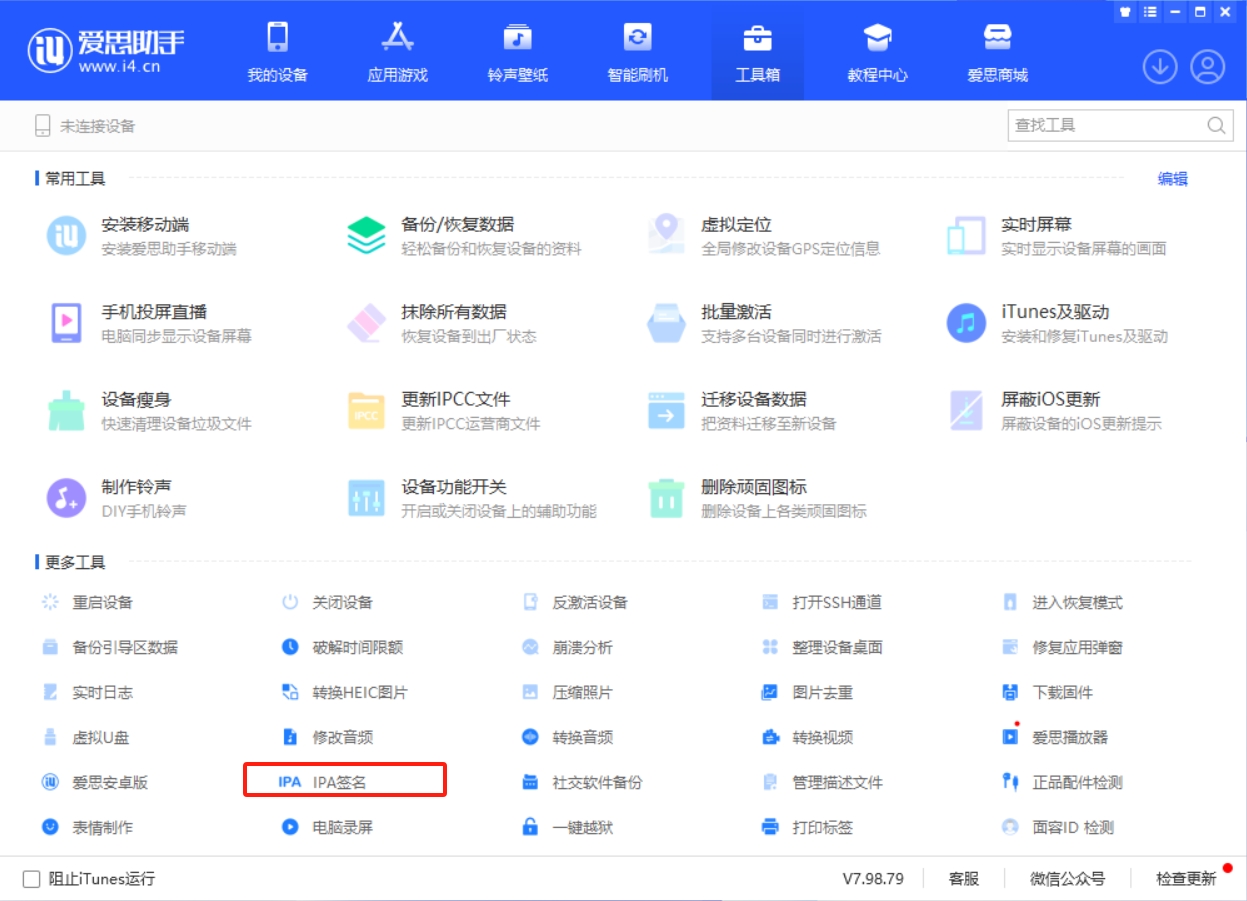Viewport: 1247px width, 901px height.
Task: Open 转换音频 tool
Action: (567, 738)
